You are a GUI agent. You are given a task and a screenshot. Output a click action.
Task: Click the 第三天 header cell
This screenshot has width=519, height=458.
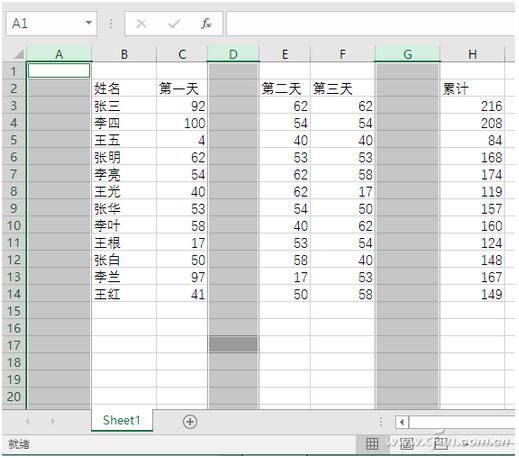coord(342,89)
